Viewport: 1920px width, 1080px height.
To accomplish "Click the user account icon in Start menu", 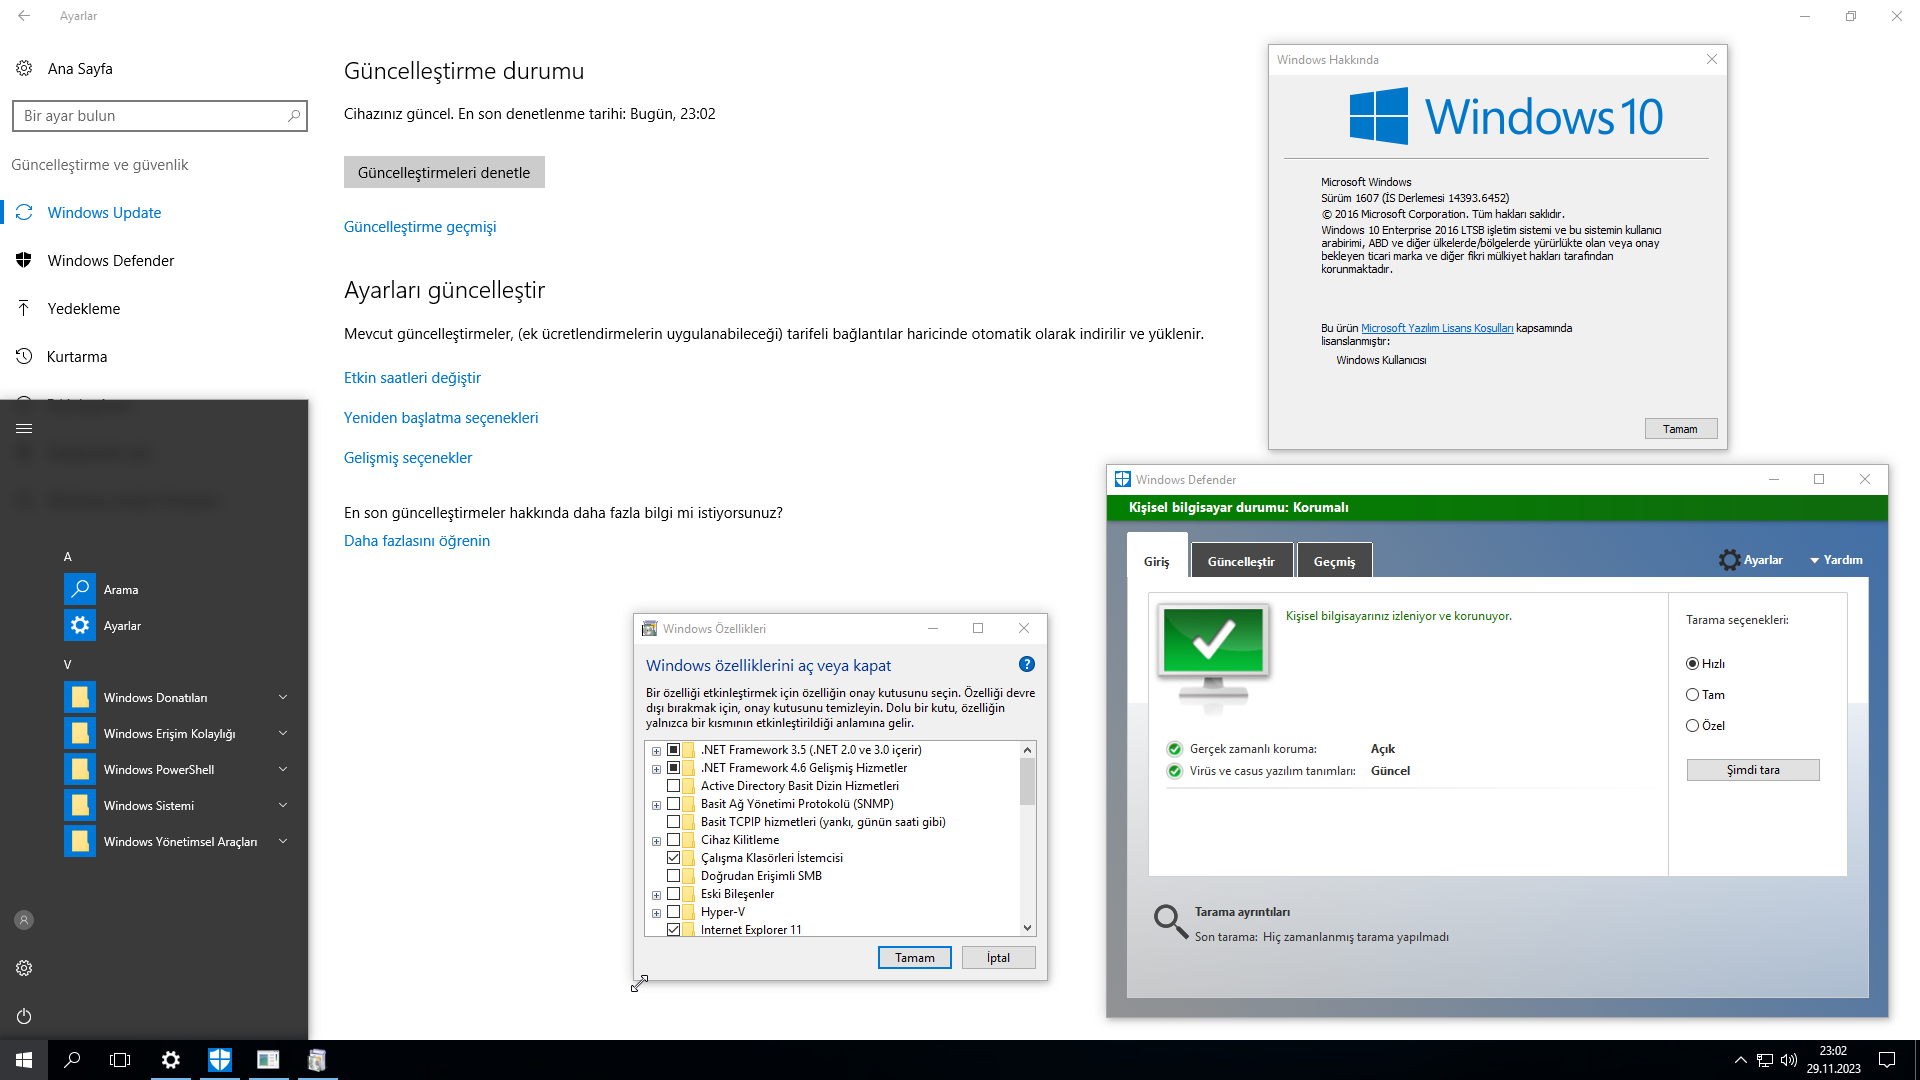I will click(24, 920).
